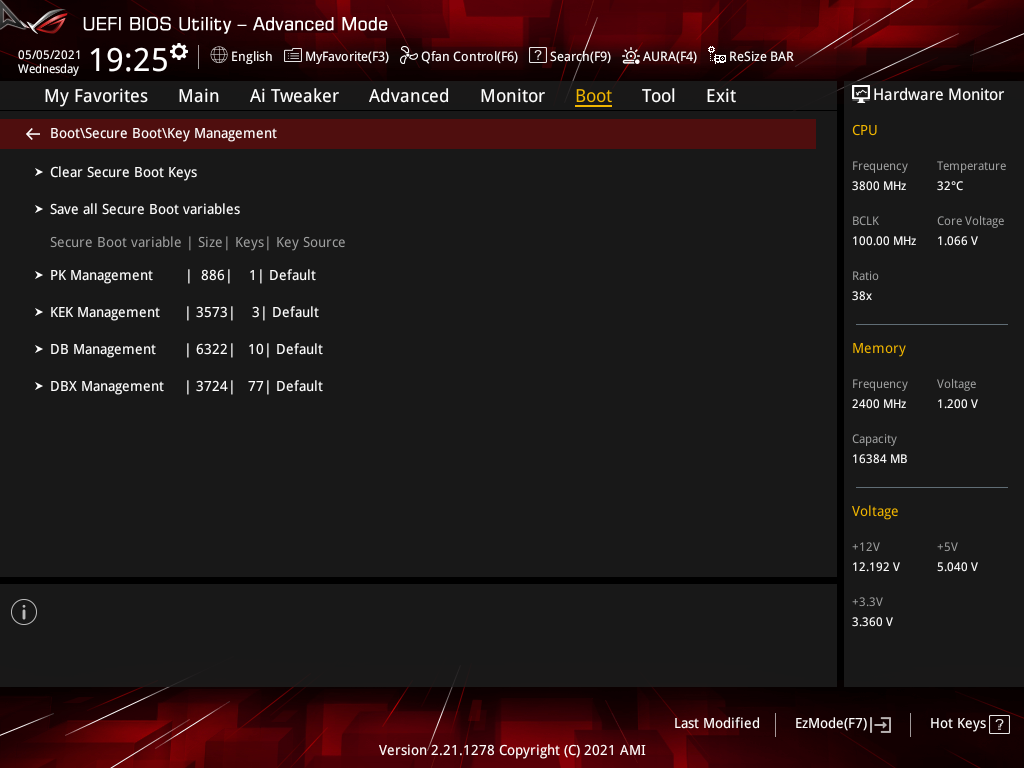This screenshot has height=768, width=1024.
Task: Click the EzMode exit arrow icon
Action: 882,724
